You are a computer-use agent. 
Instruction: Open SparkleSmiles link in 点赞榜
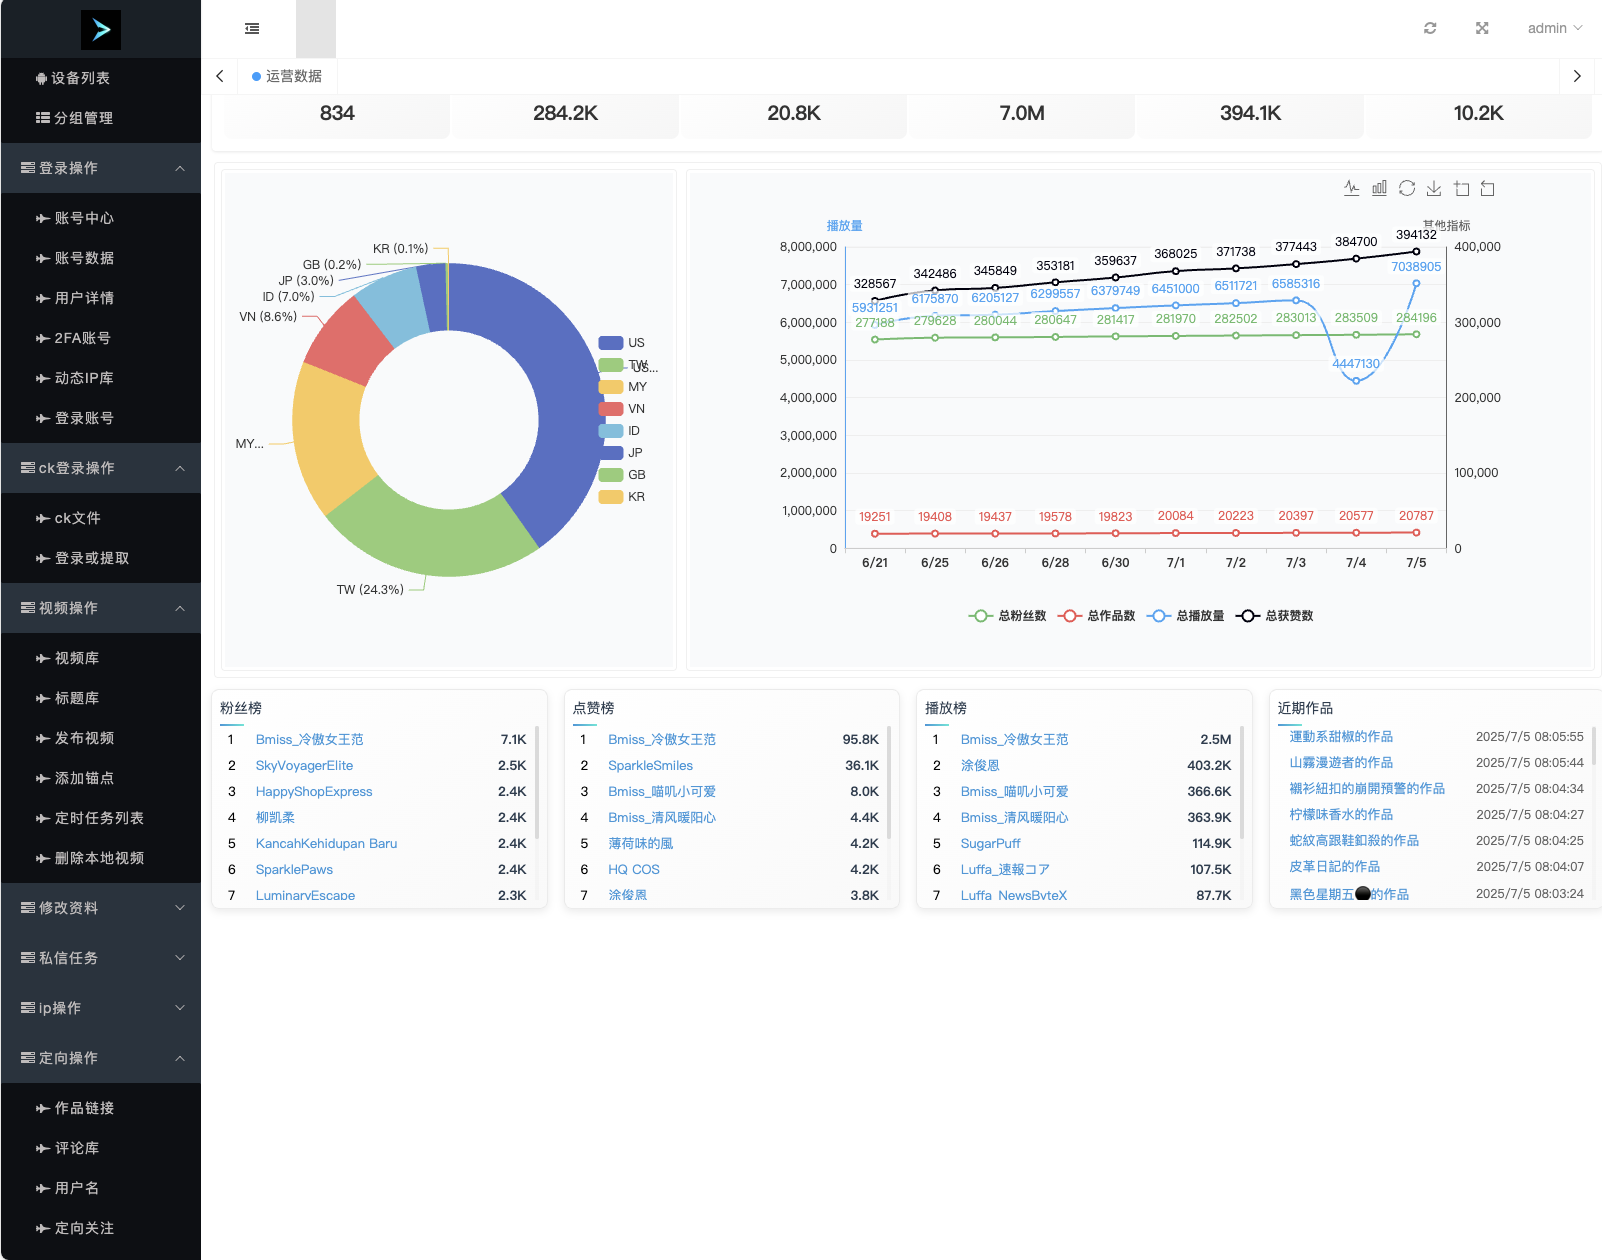tap(650, 765)
